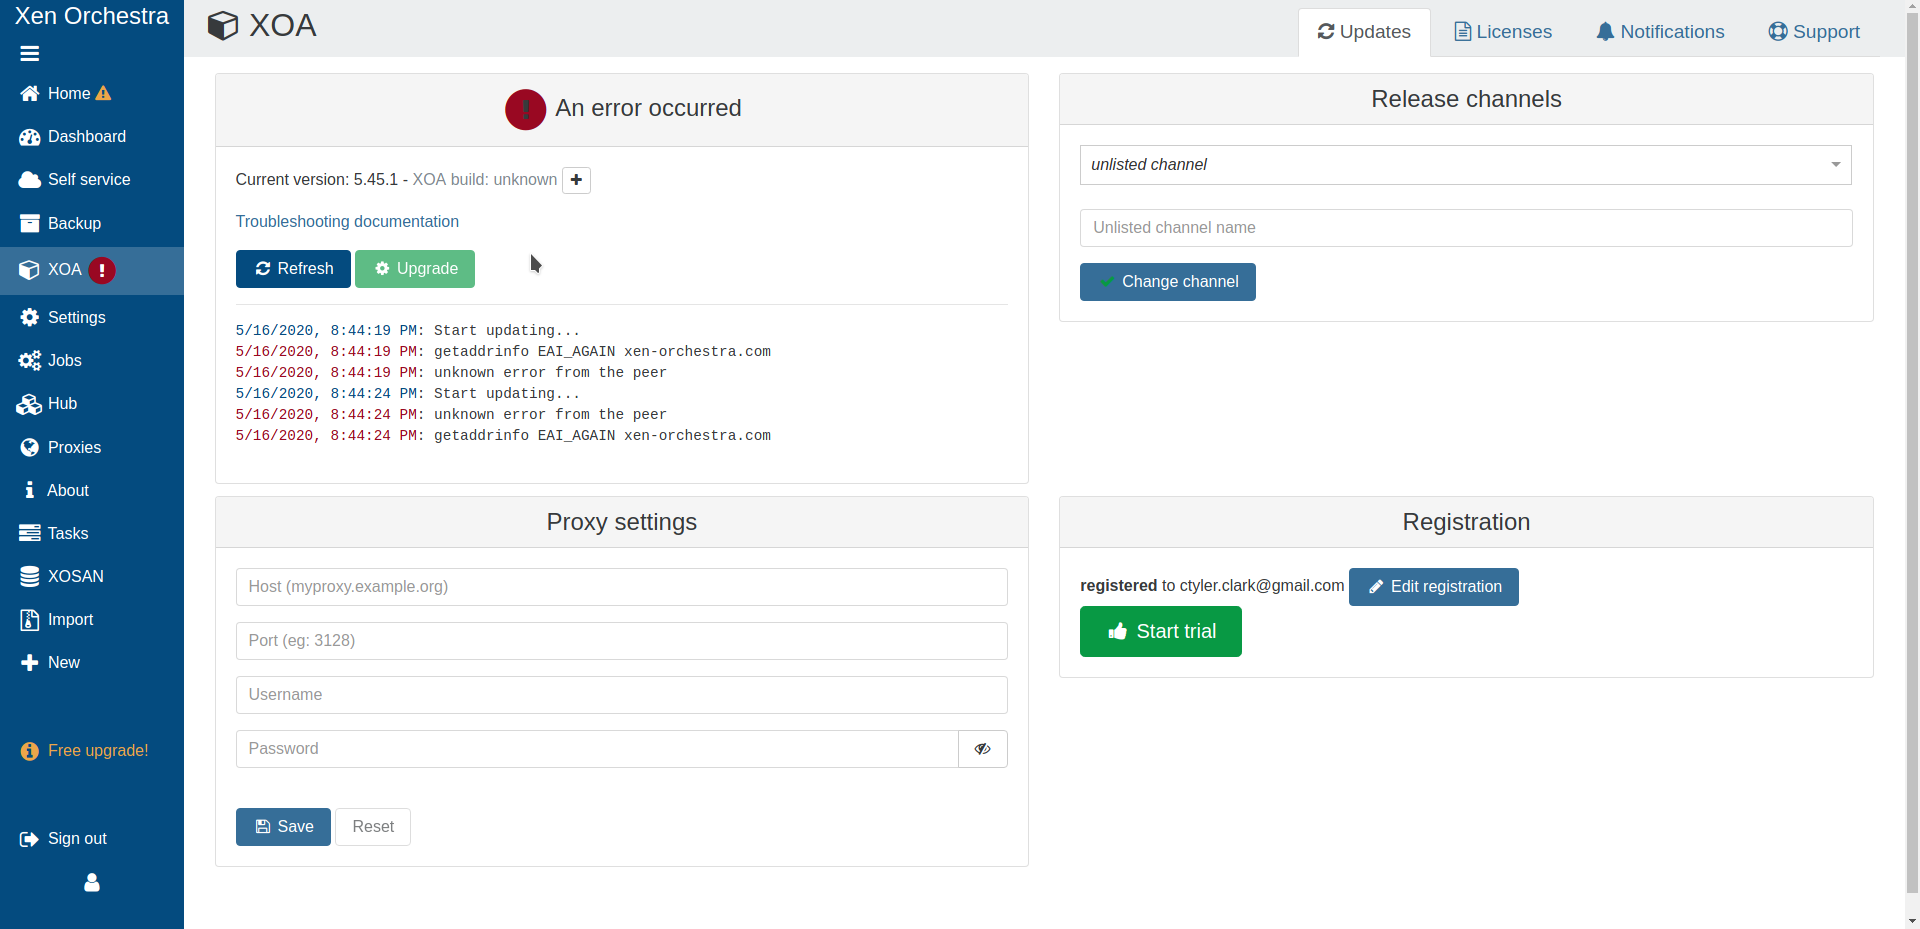Open Troubleshooting documentation link
The image size is (1920, 929).
click(x=347, y=222)
